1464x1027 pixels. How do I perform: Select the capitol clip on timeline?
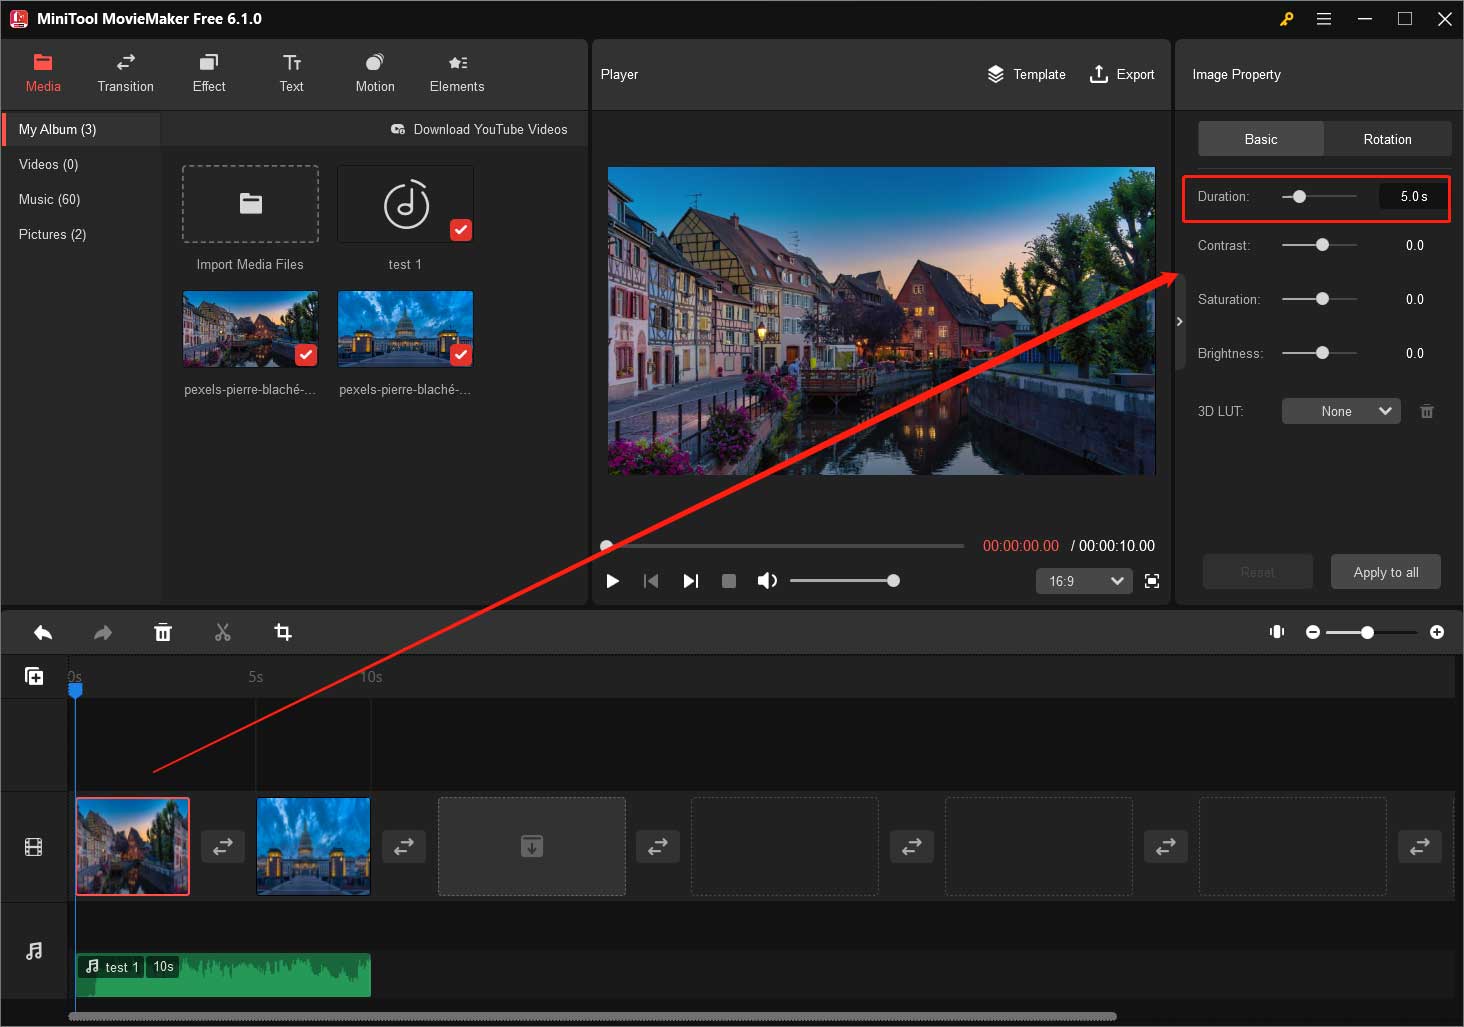pos(314,846)
